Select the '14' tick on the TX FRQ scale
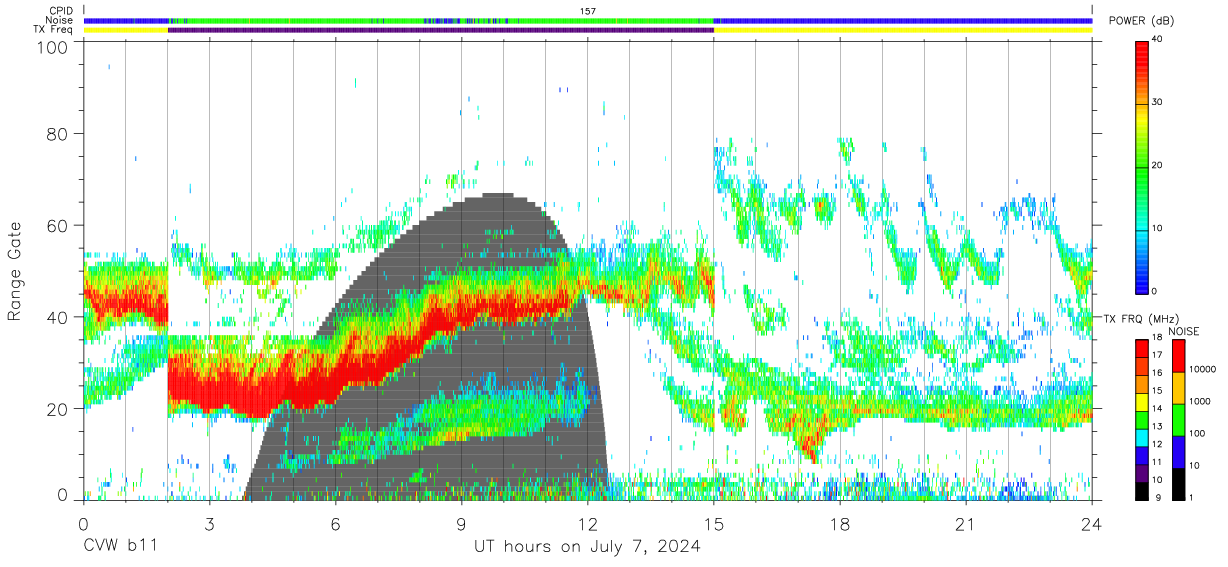 [x=1157, y=410]
